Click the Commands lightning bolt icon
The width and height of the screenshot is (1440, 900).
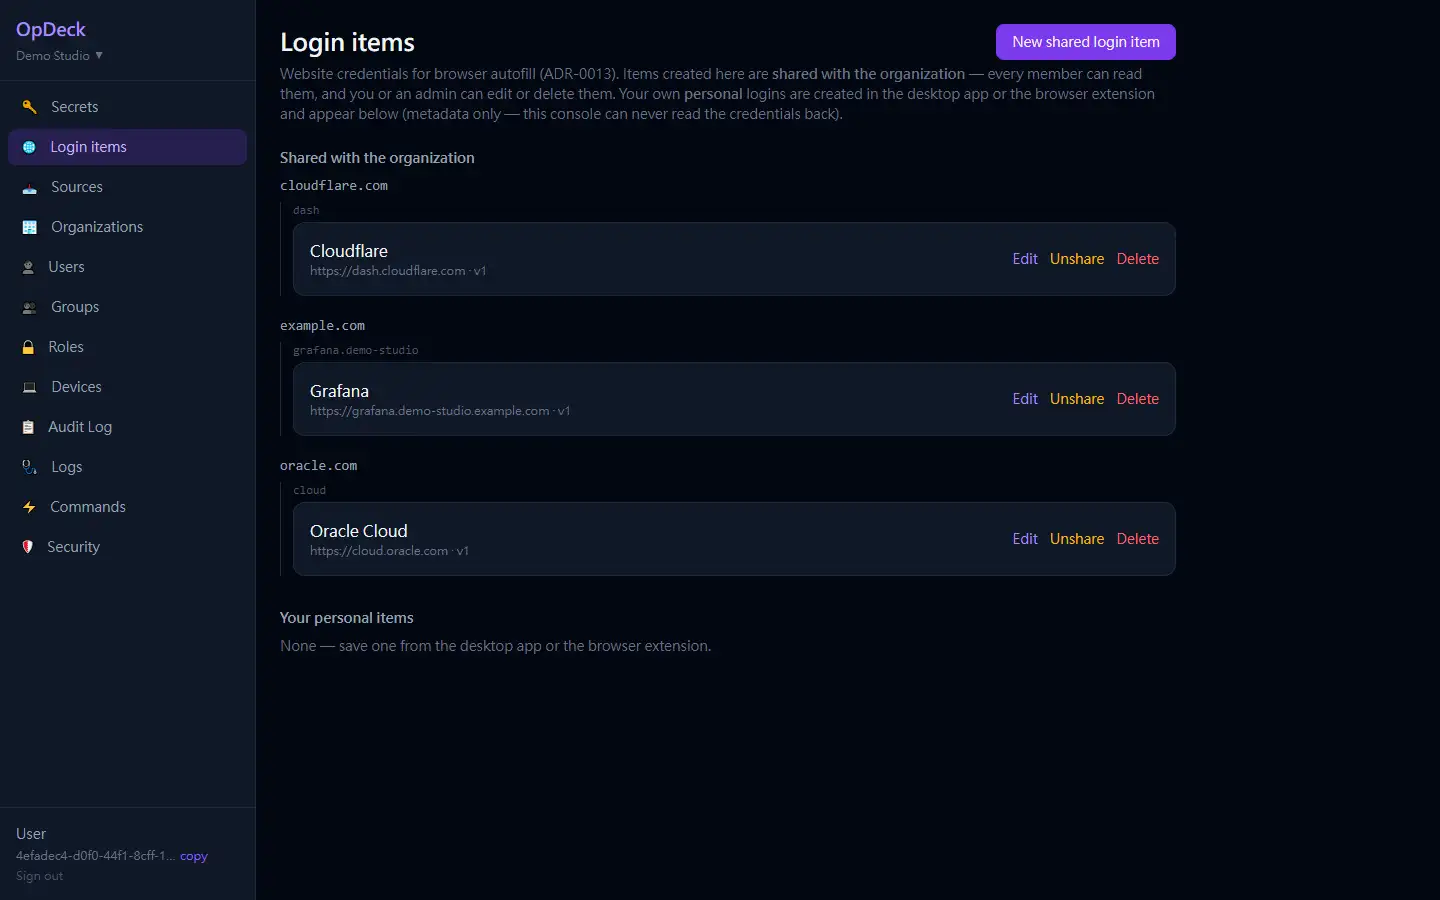[x=29, y=507]
